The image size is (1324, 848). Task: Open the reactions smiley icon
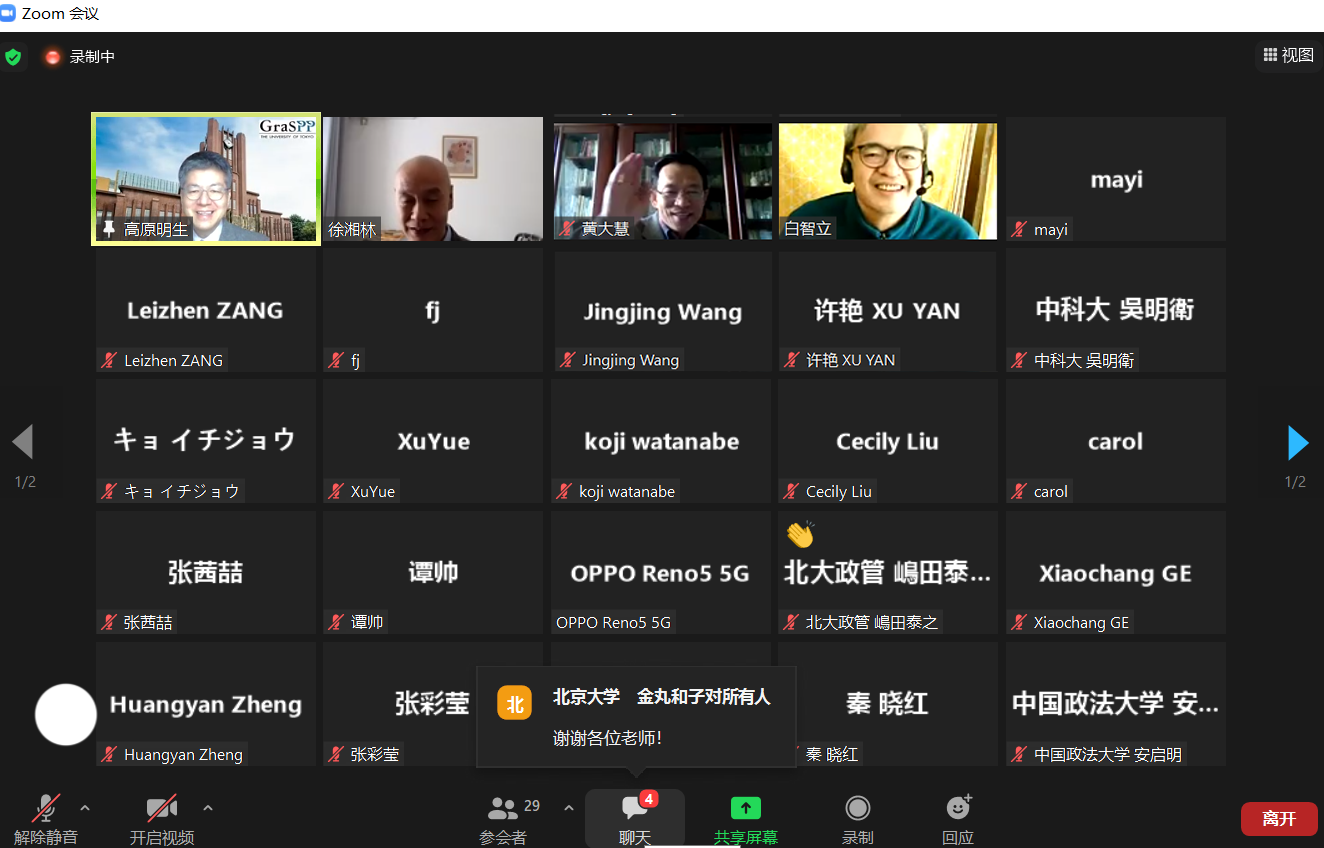coord(958,808)
